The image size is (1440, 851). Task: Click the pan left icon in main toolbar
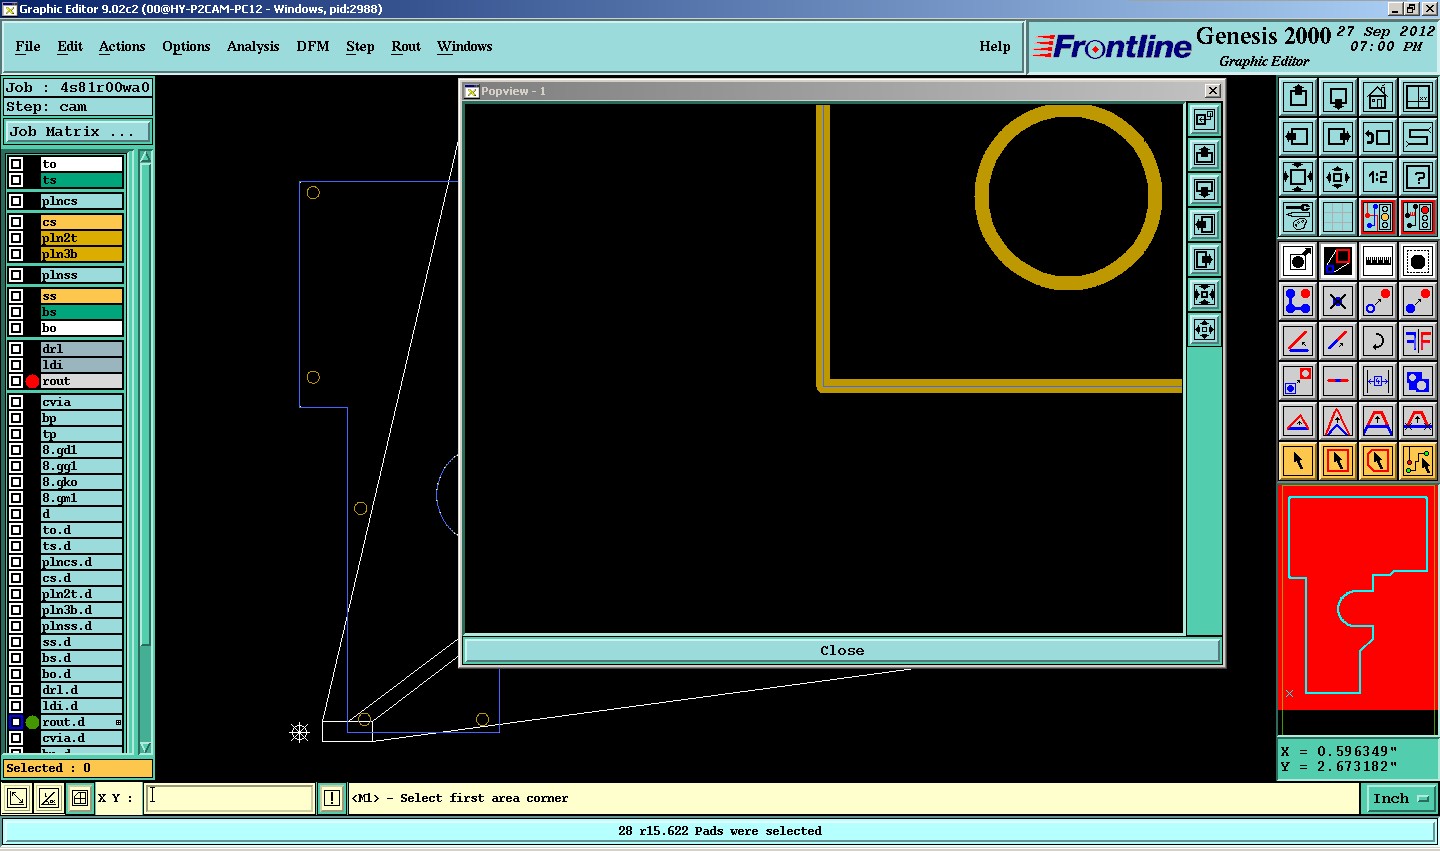tap(1298, 137)
